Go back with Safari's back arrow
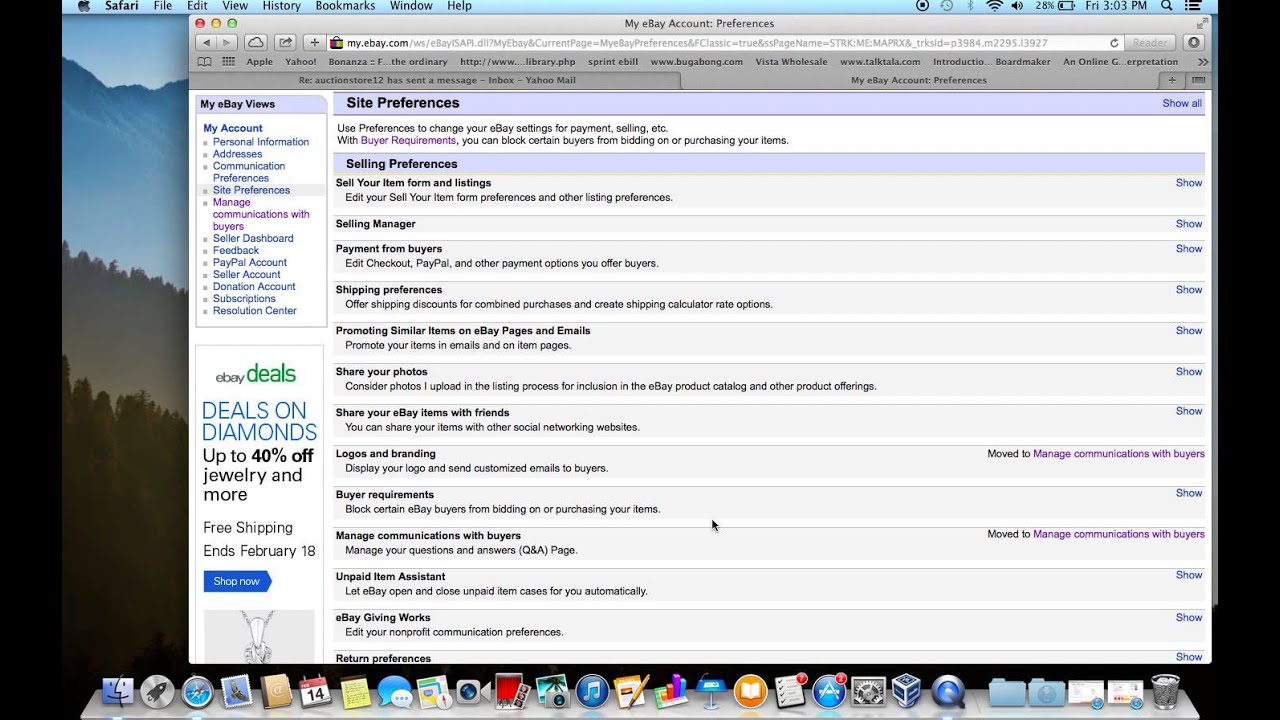Image resolution: width=1280 pixels, height=720 pixels. point(206,43)
